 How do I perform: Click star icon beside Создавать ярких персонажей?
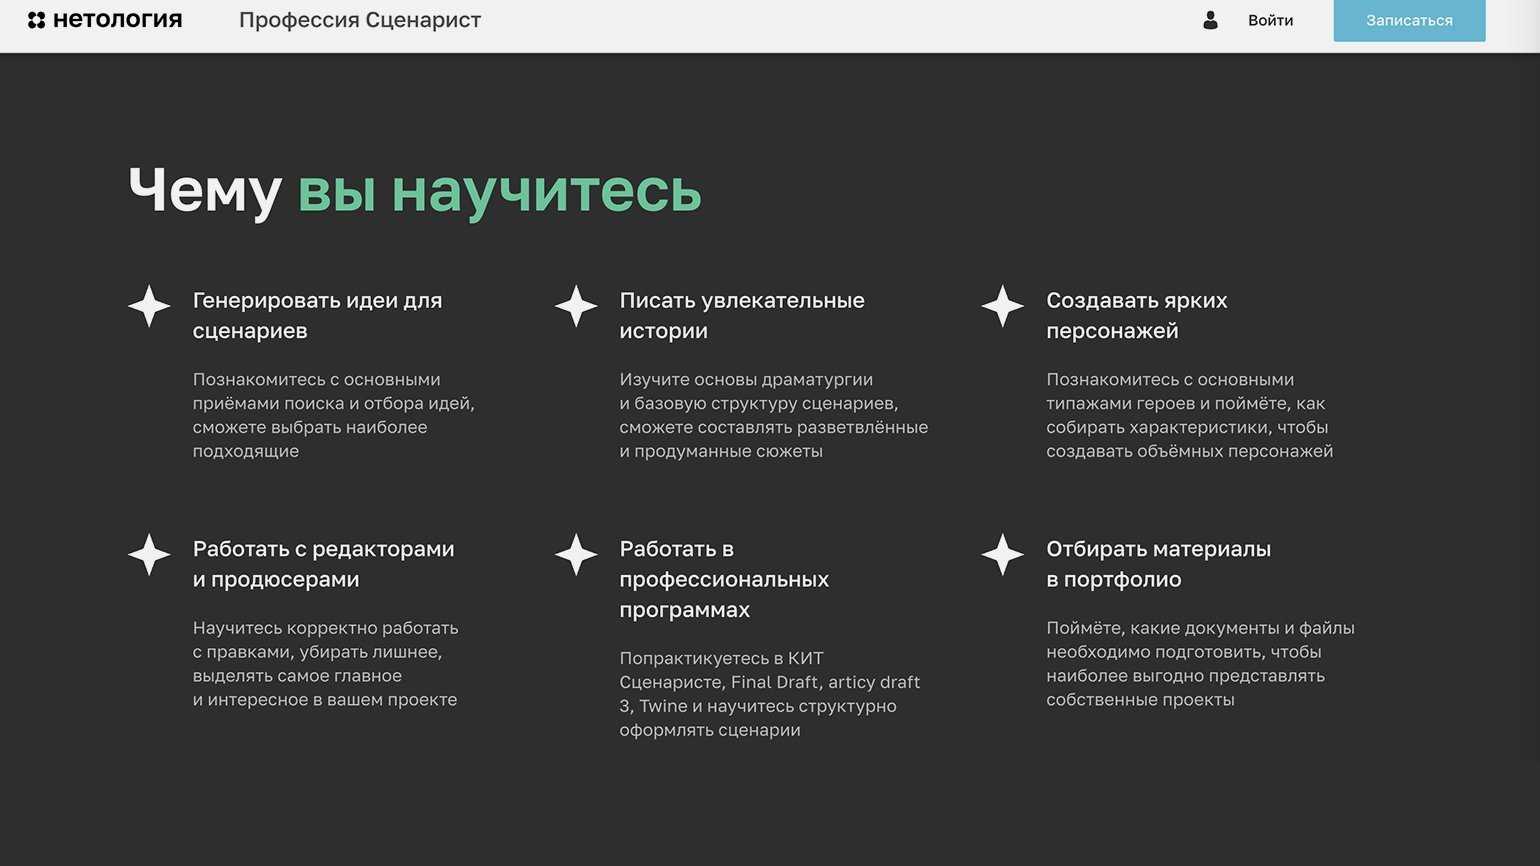tap(1003, 306)
